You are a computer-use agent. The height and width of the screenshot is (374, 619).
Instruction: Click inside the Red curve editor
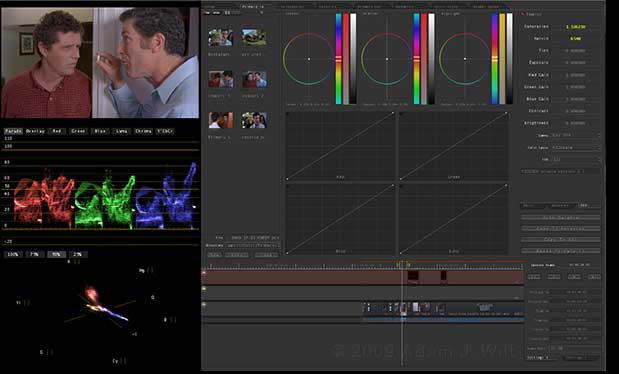(340, 146)
